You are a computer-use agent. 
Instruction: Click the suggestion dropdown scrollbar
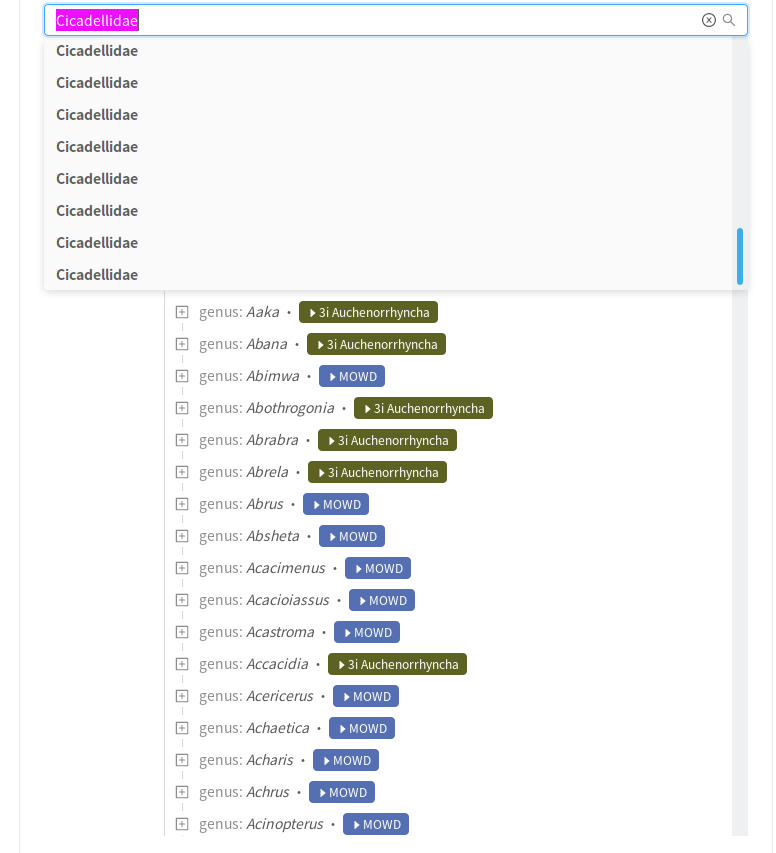click(739, 256)
